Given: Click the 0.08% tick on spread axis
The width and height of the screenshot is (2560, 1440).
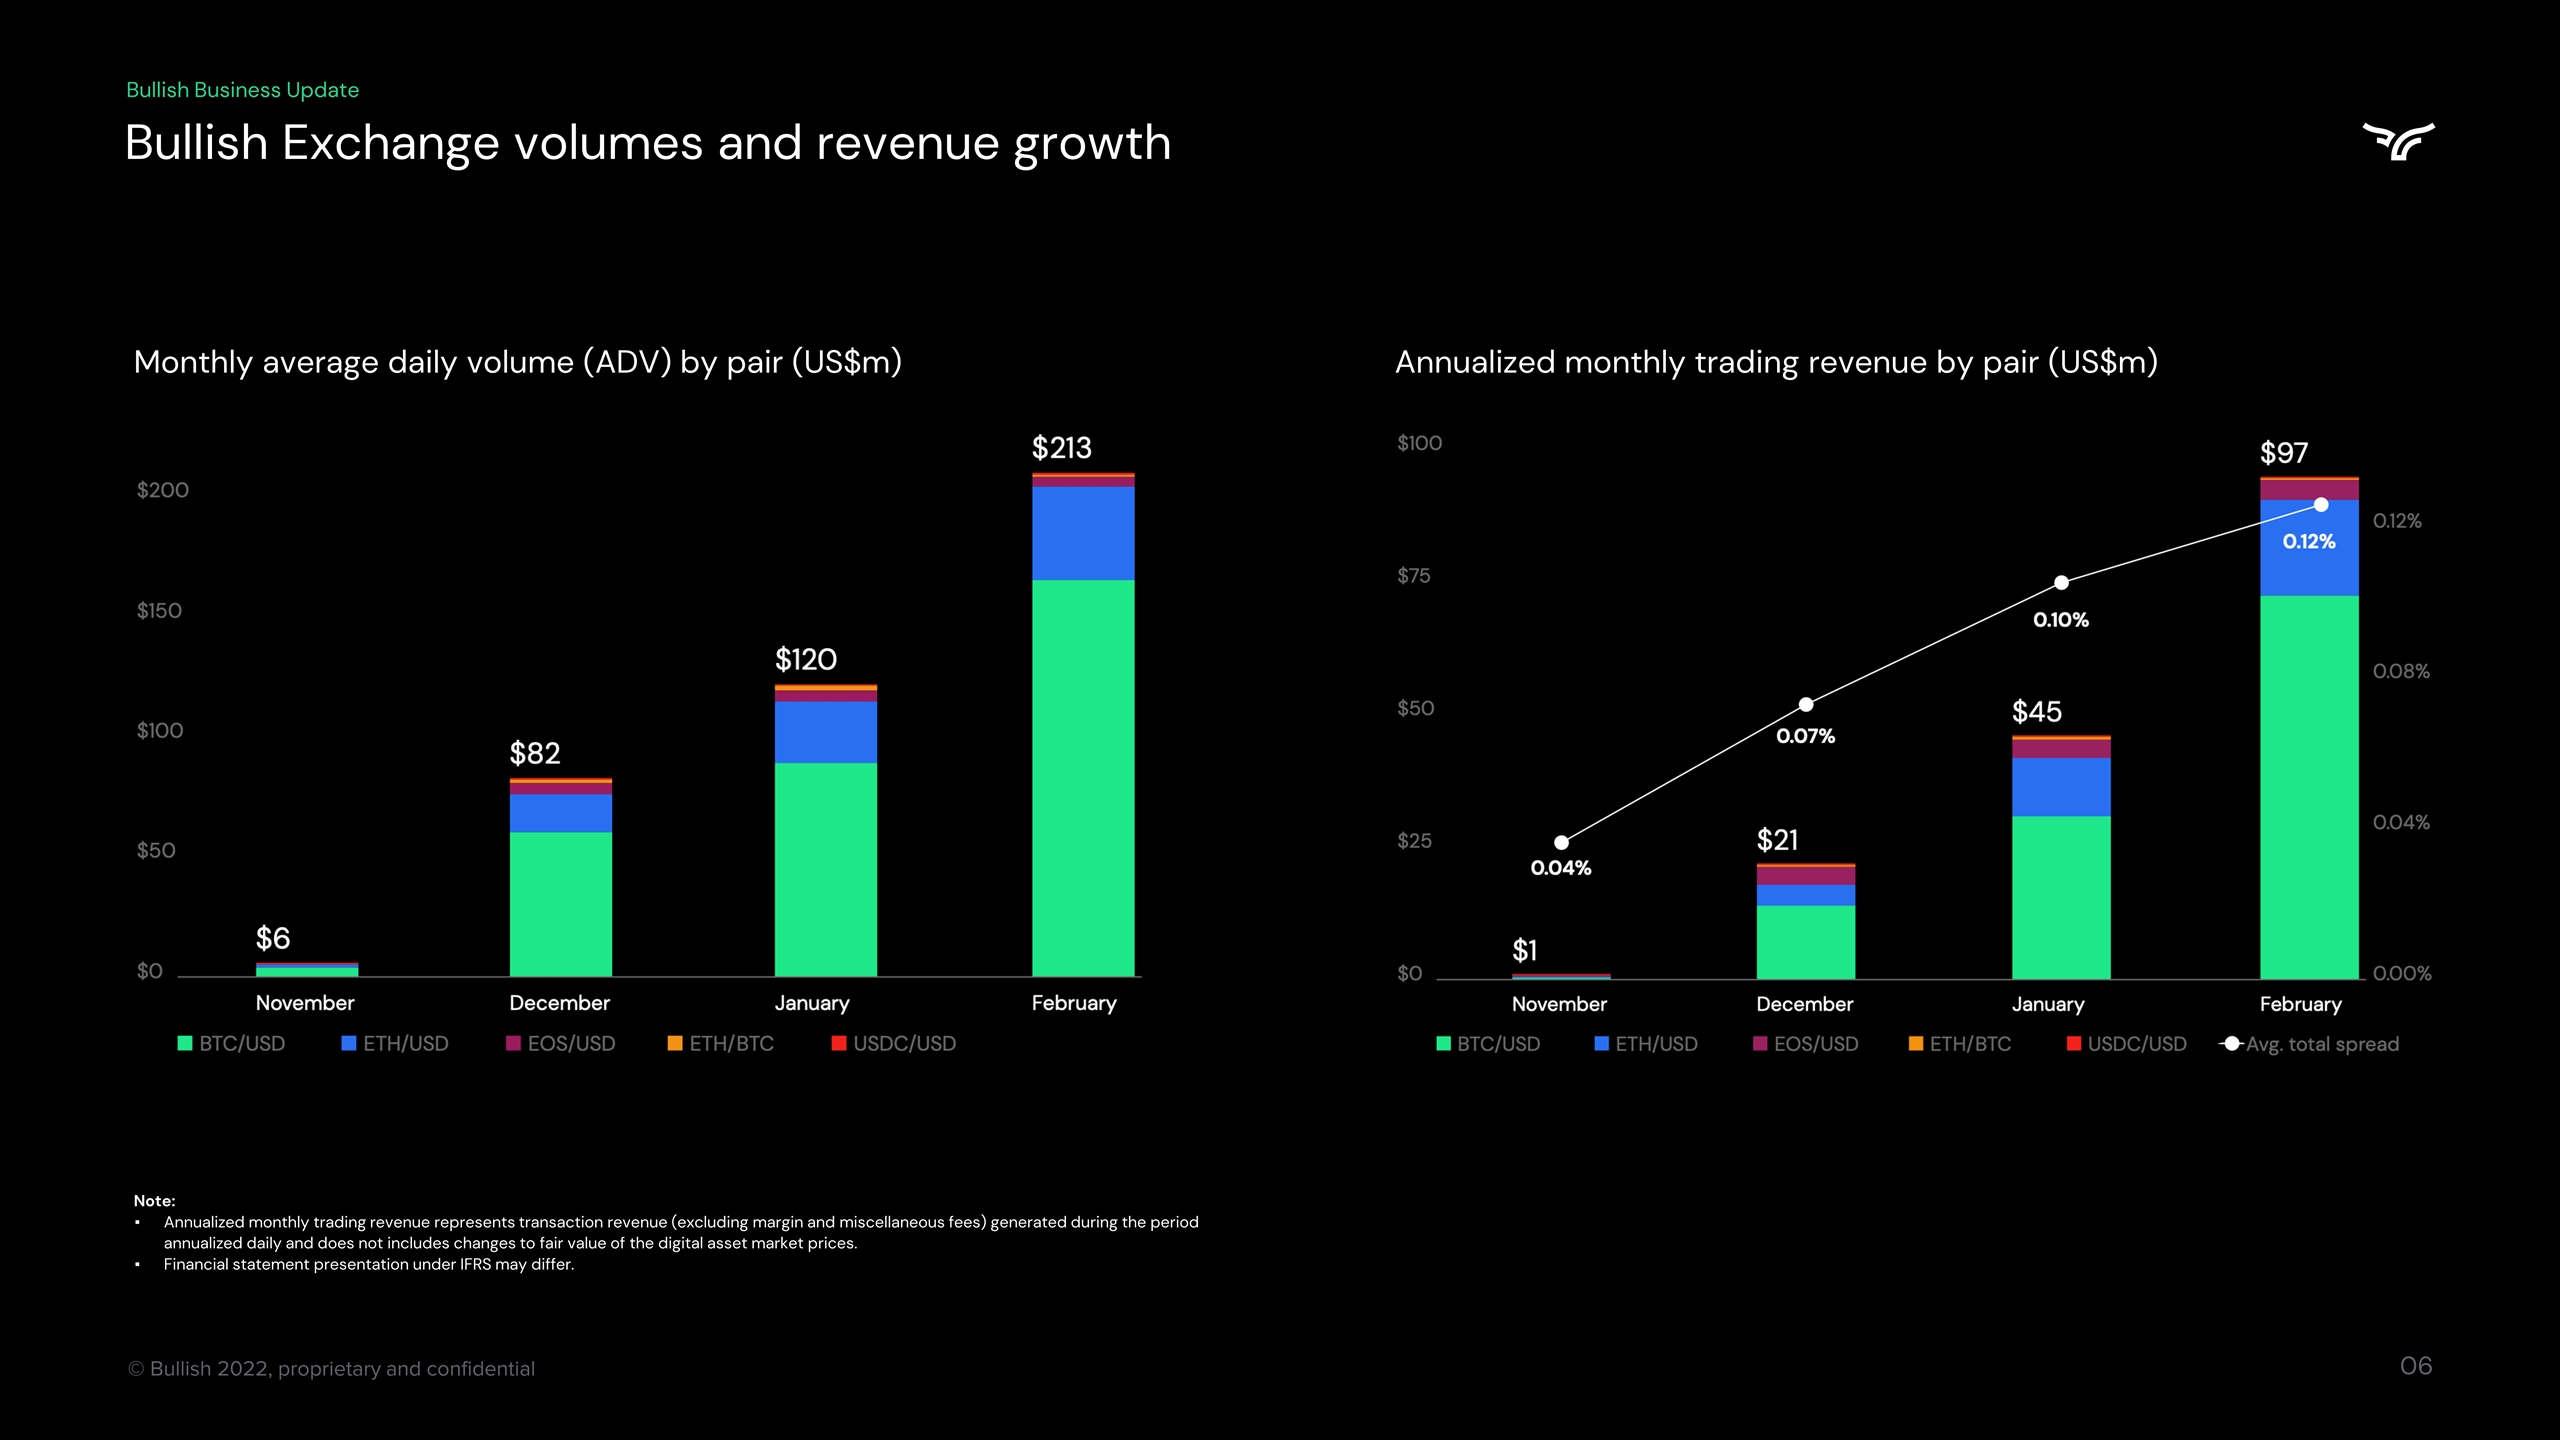Looking at the screenshot, I should [x=2401, y=671].
